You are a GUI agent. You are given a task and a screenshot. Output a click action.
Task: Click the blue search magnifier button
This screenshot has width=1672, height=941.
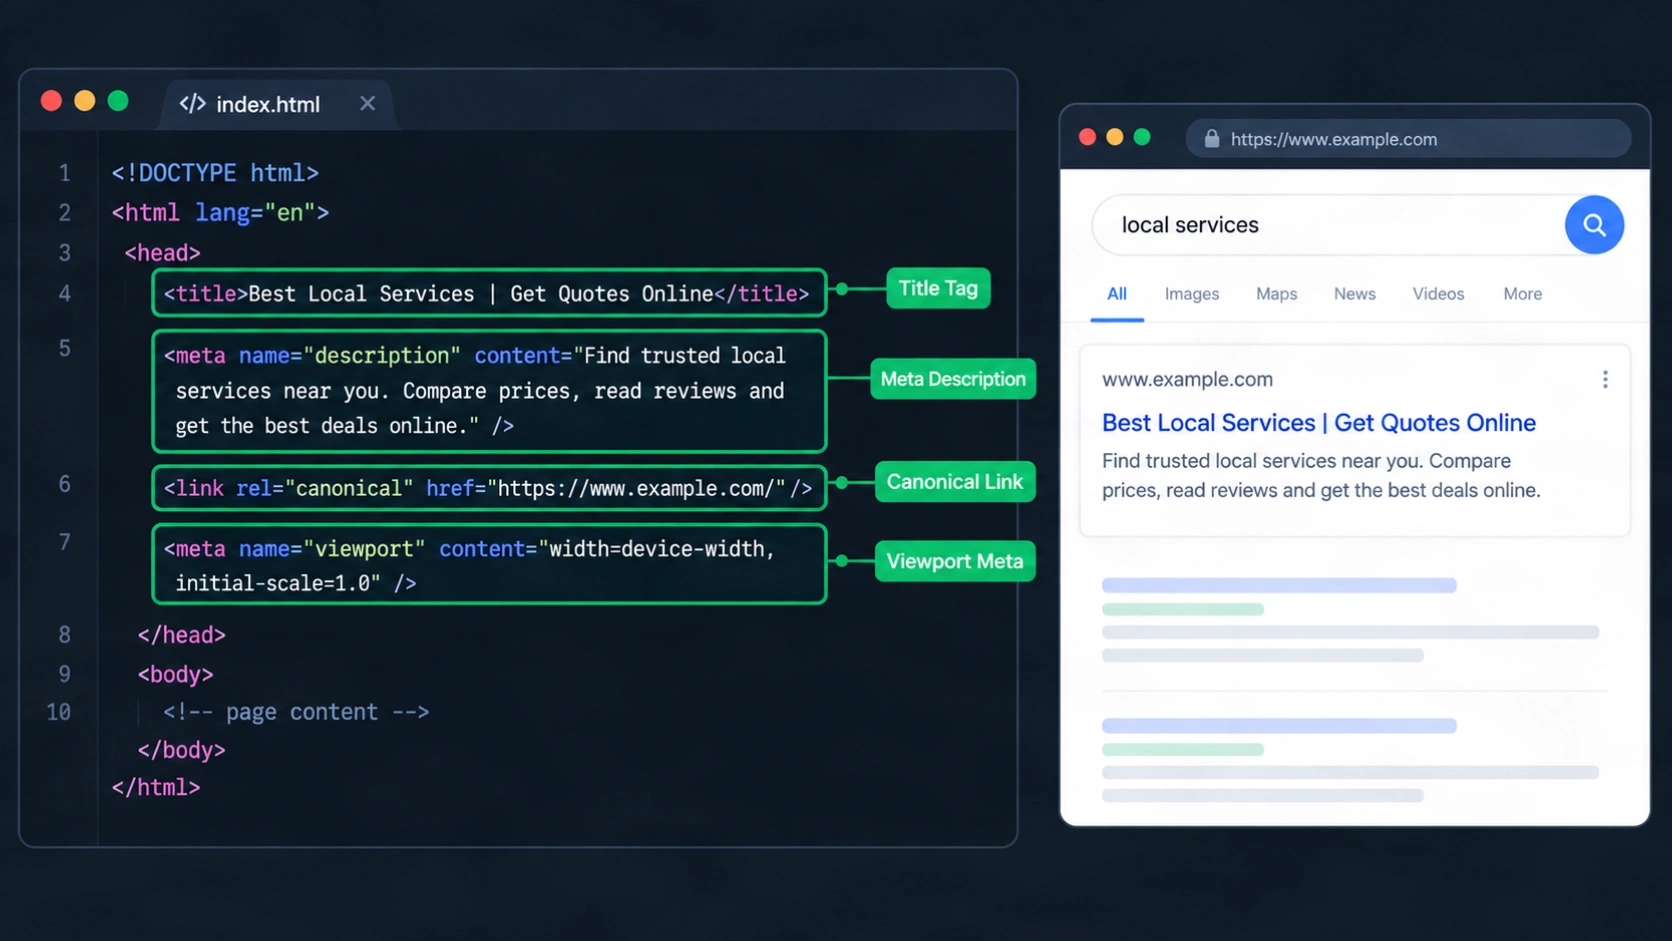pos(1594,225)
